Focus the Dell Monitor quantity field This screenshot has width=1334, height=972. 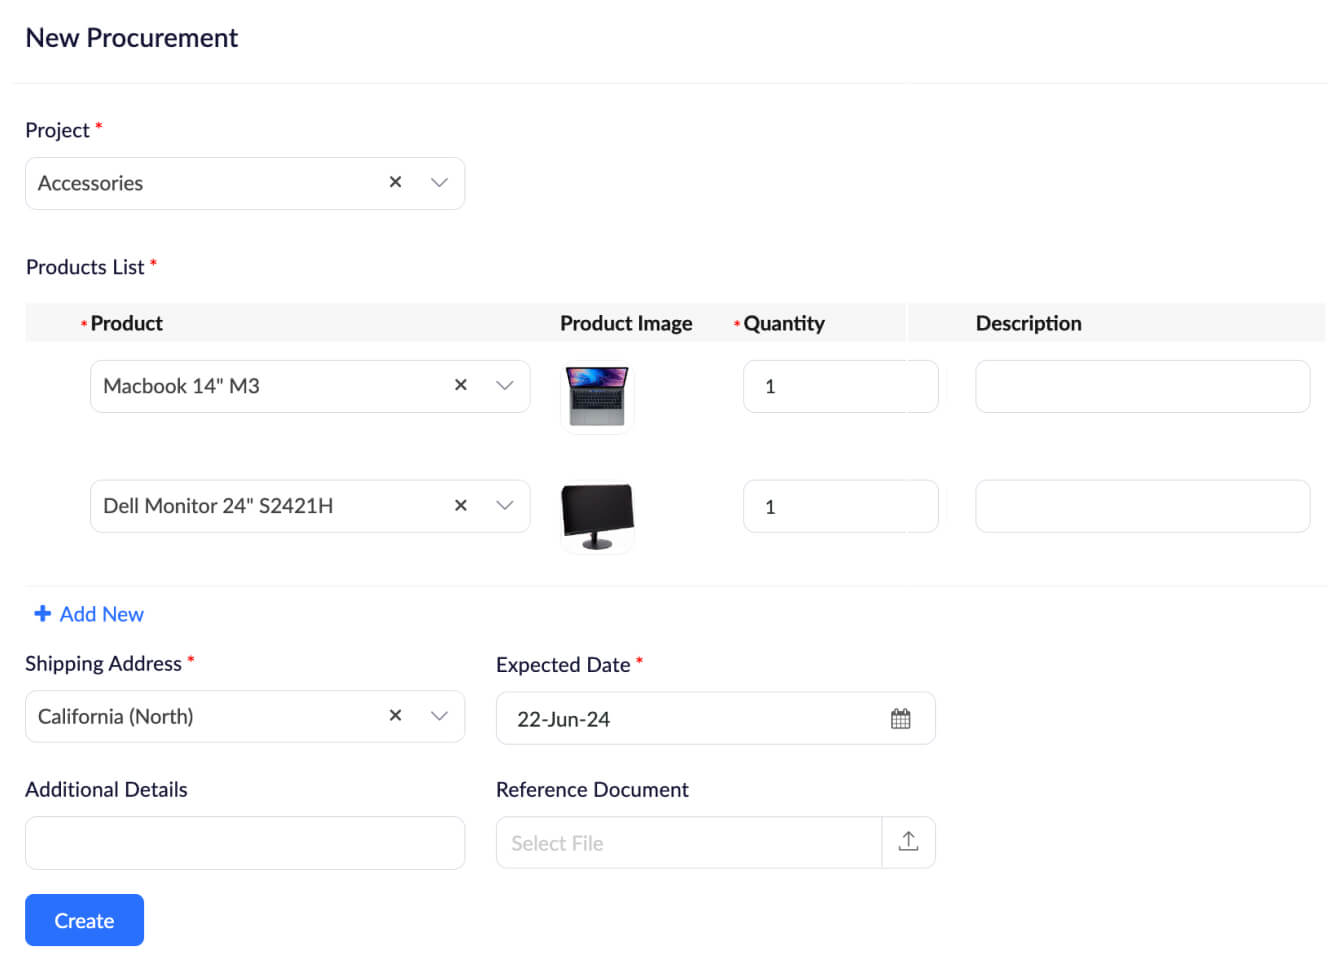(x=839, y=507)
